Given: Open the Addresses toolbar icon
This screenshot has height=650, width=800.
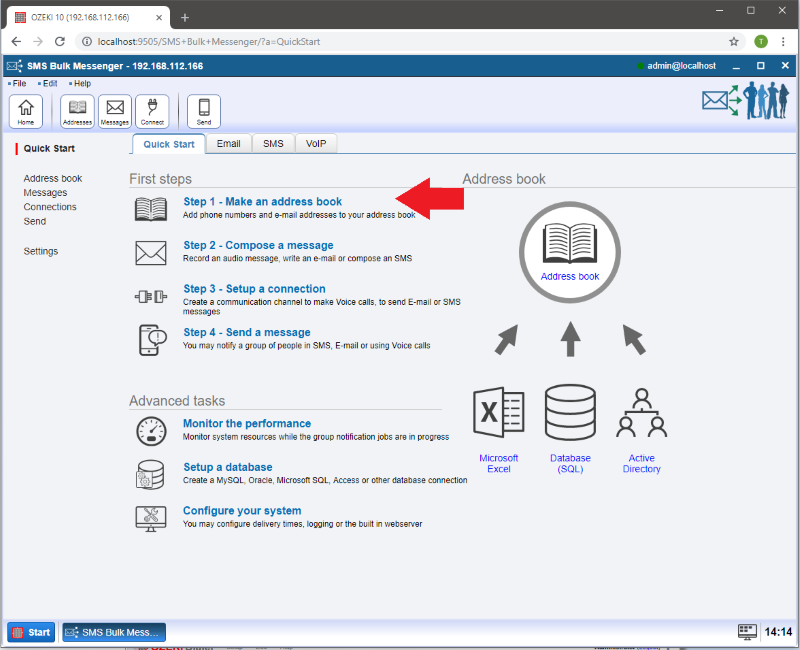Looking at the screenshot, I should [77, 110].
